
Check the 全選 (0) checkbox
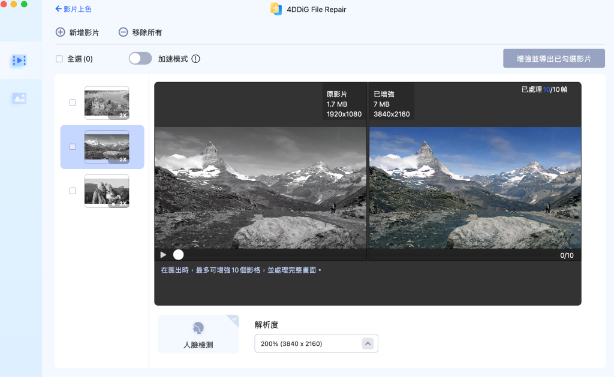click(60, 59)
